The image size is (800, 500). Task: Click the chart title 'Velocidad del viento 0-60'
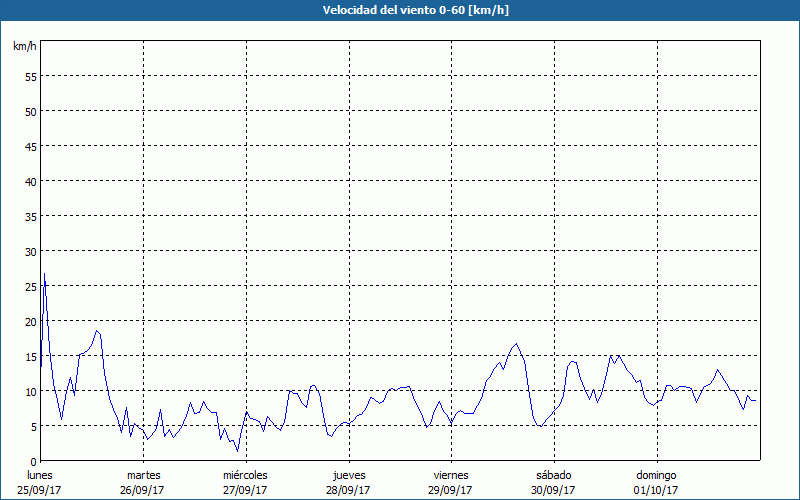click(x=399, y=10)
